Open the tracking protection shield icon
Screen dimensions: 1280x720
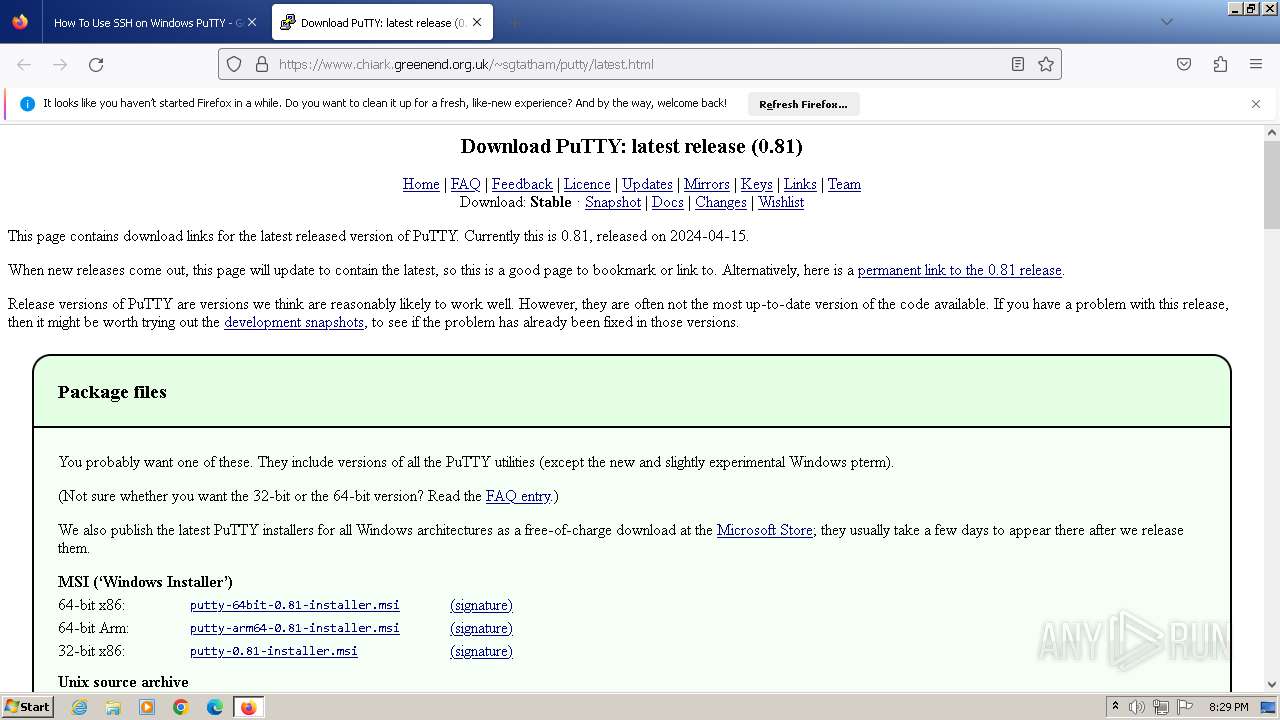point(234,64)
